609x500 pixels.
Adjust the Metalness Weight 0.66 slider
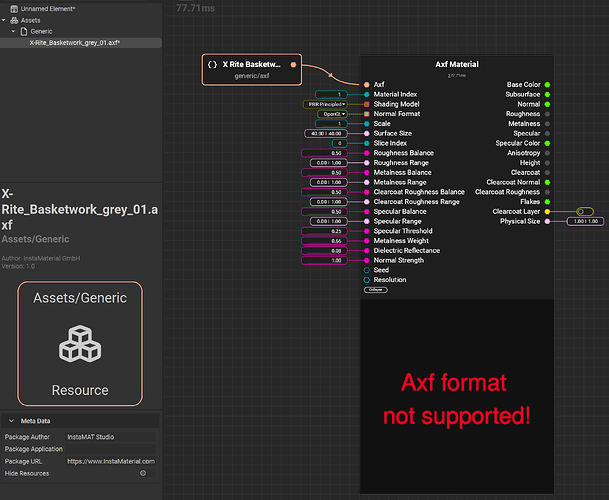324,241
